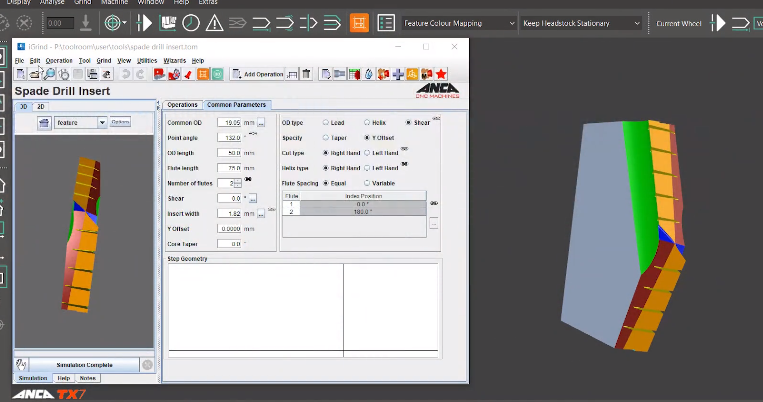This screenshot has height=402, width=763.
Task: Click flute 2 index position 180.0 cell
Action: pyautogui.click(x=363, y=212)
